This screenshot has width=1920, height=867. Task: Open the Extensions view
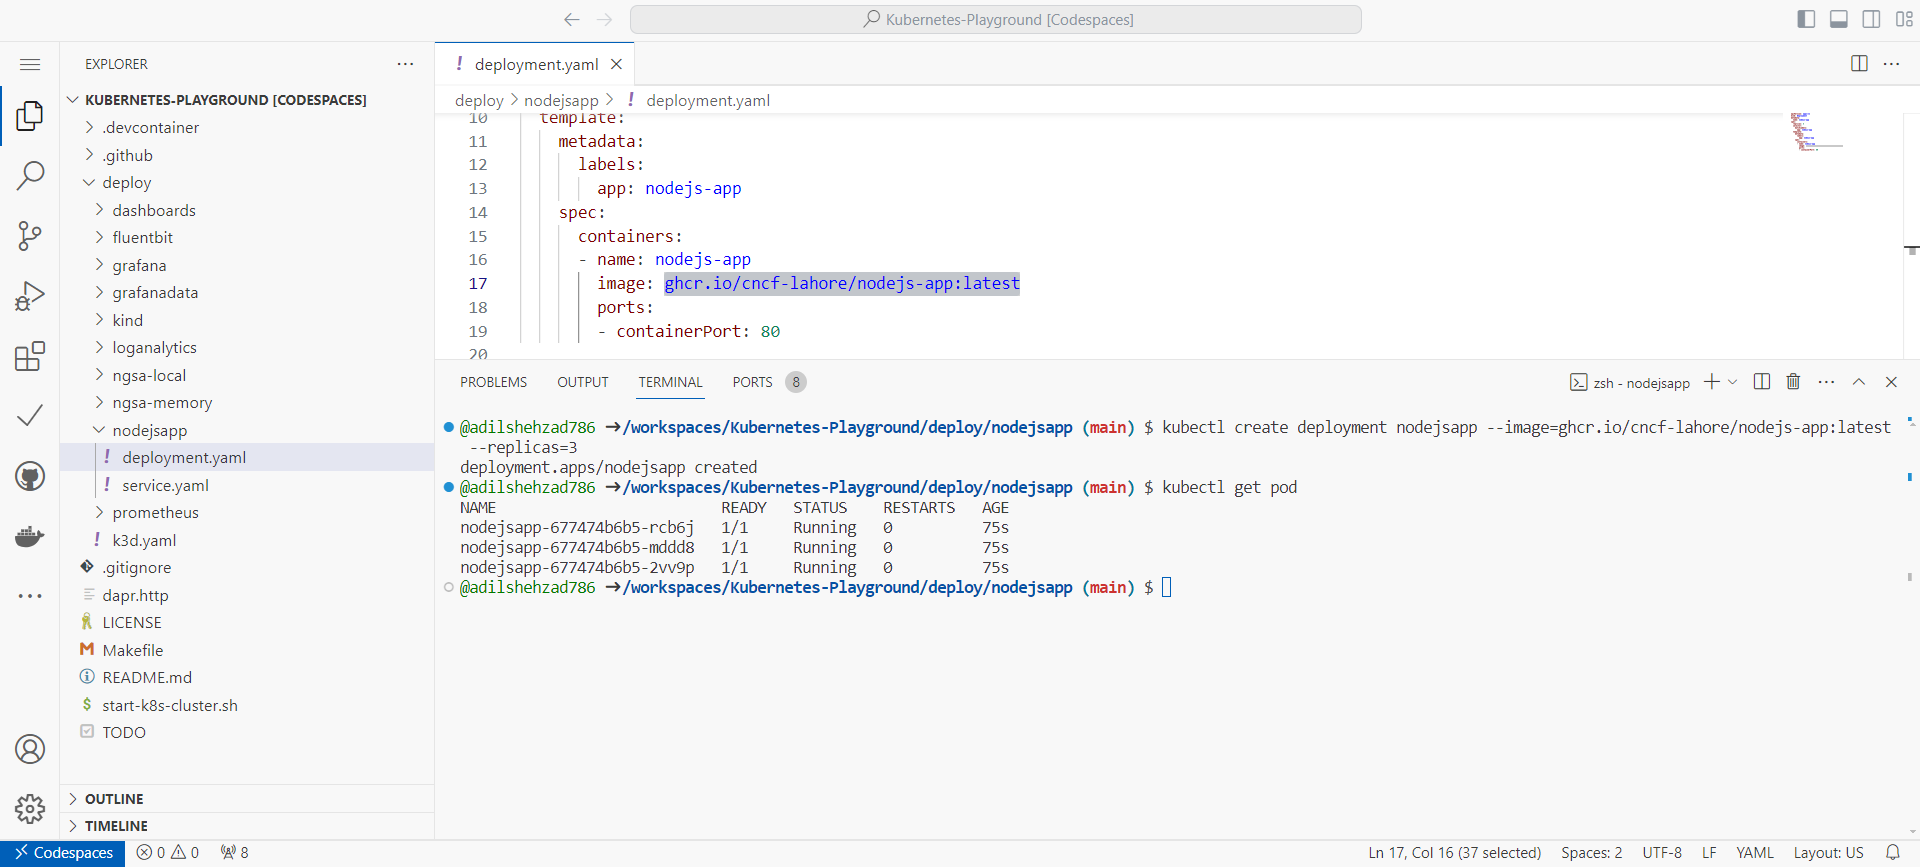coord(30,356)
